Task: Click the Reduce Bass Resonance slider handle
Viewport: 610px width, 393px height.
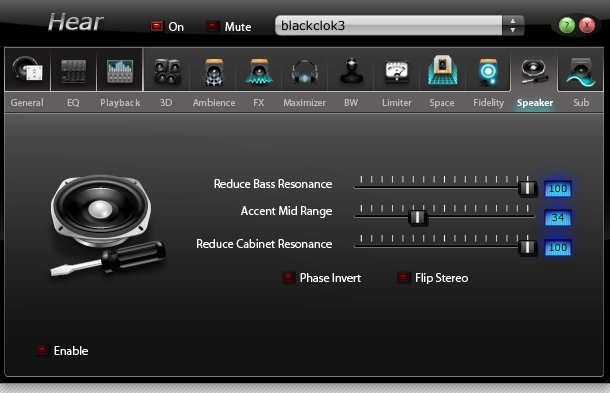Action: pyautogui.click(x=528, y=189)
